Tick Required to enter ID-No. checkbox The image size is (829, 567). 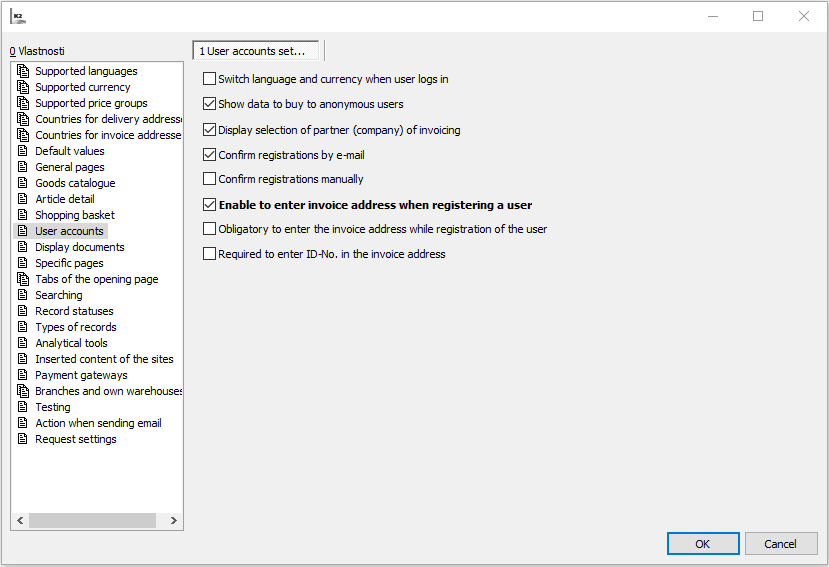209,254
